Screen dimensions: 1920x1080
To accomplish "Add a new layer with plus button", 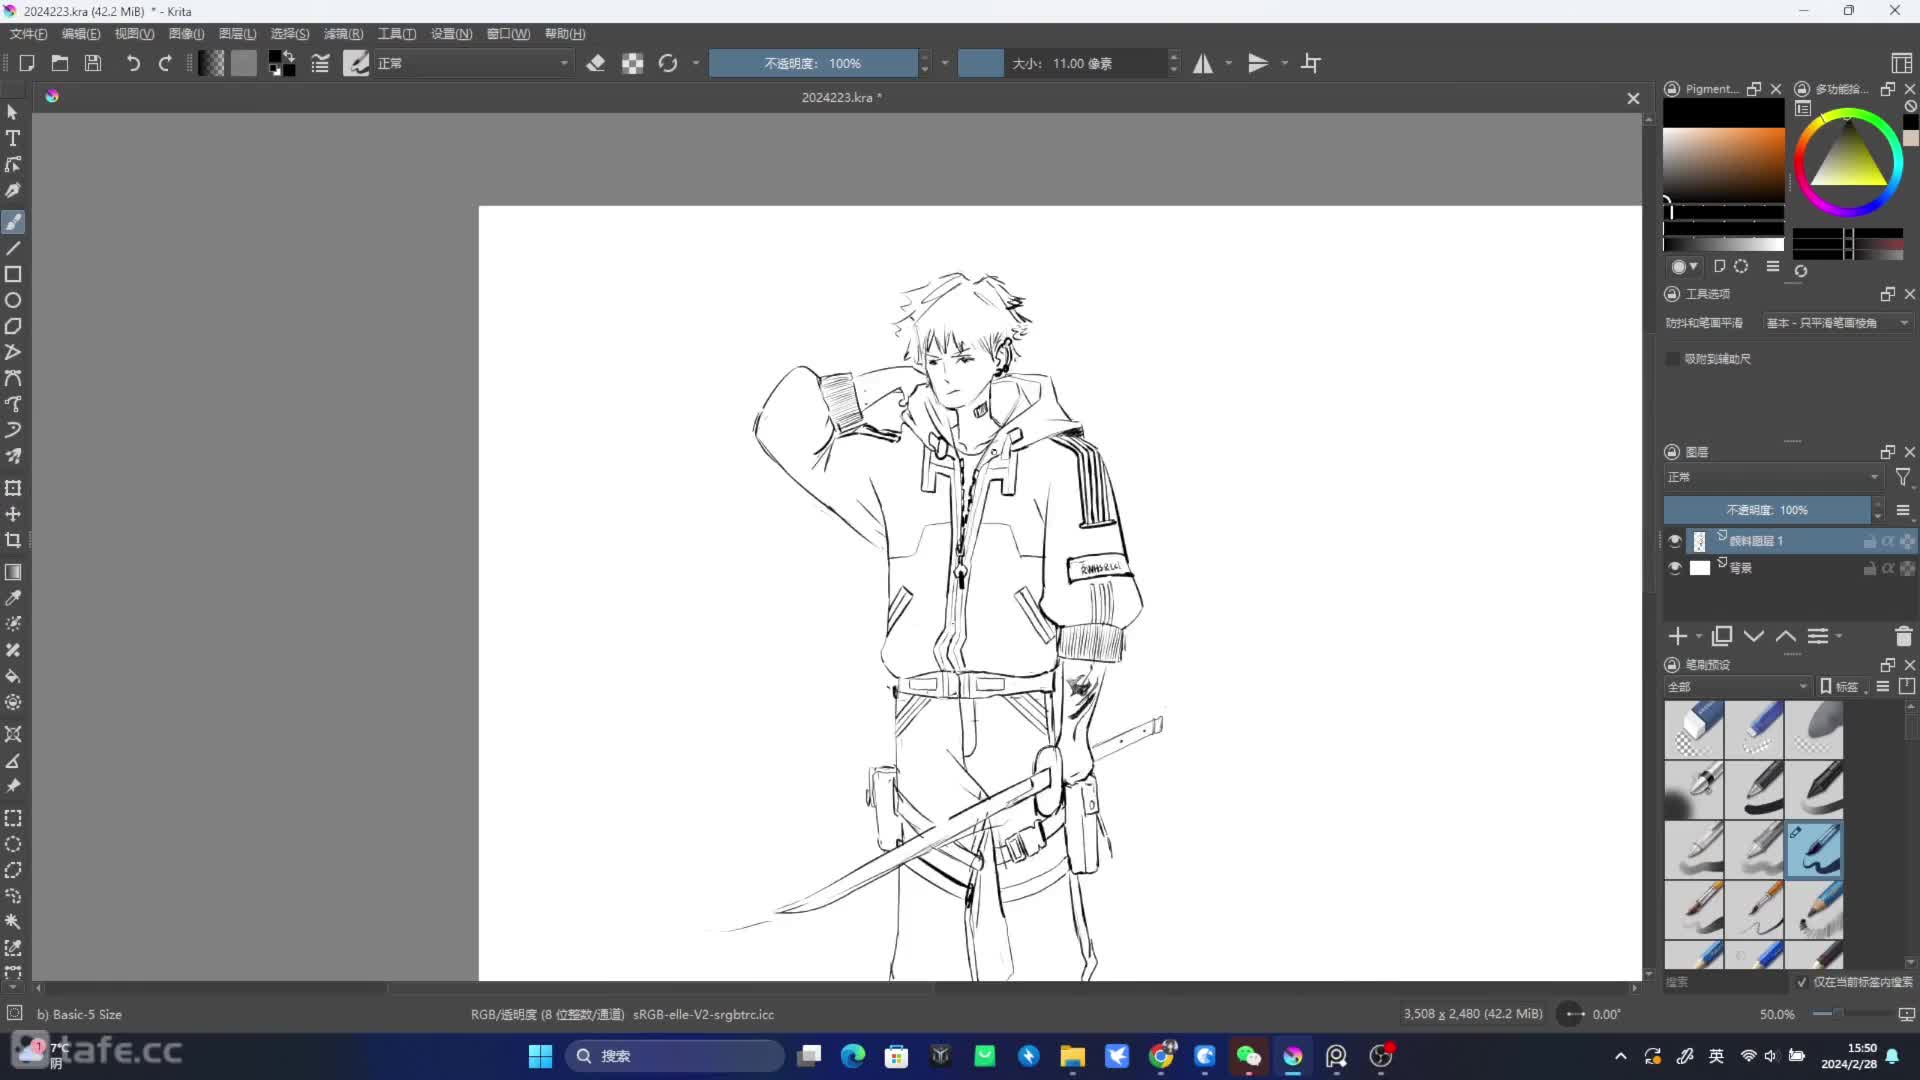I will tap(1678, 636).
